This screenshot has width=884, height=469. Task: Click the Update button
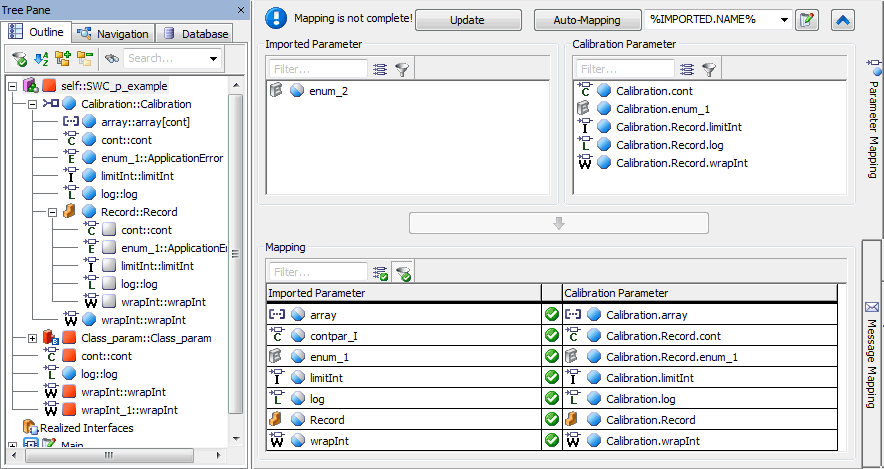pyautogui.click(x=467, y=20)
